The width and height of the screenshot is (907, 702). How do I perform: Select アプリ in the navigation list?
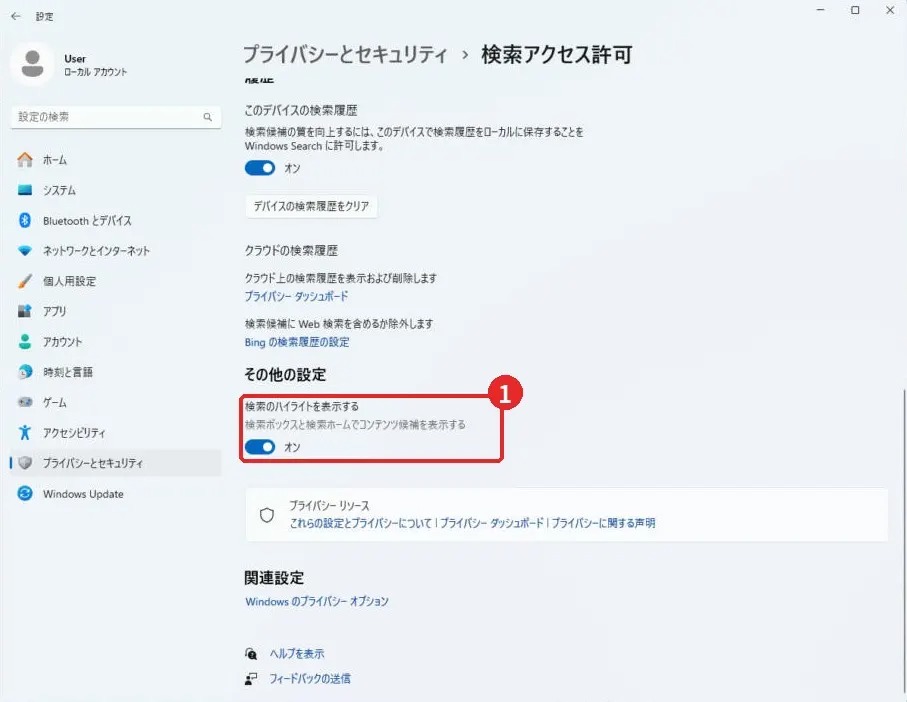click(116, 311)
